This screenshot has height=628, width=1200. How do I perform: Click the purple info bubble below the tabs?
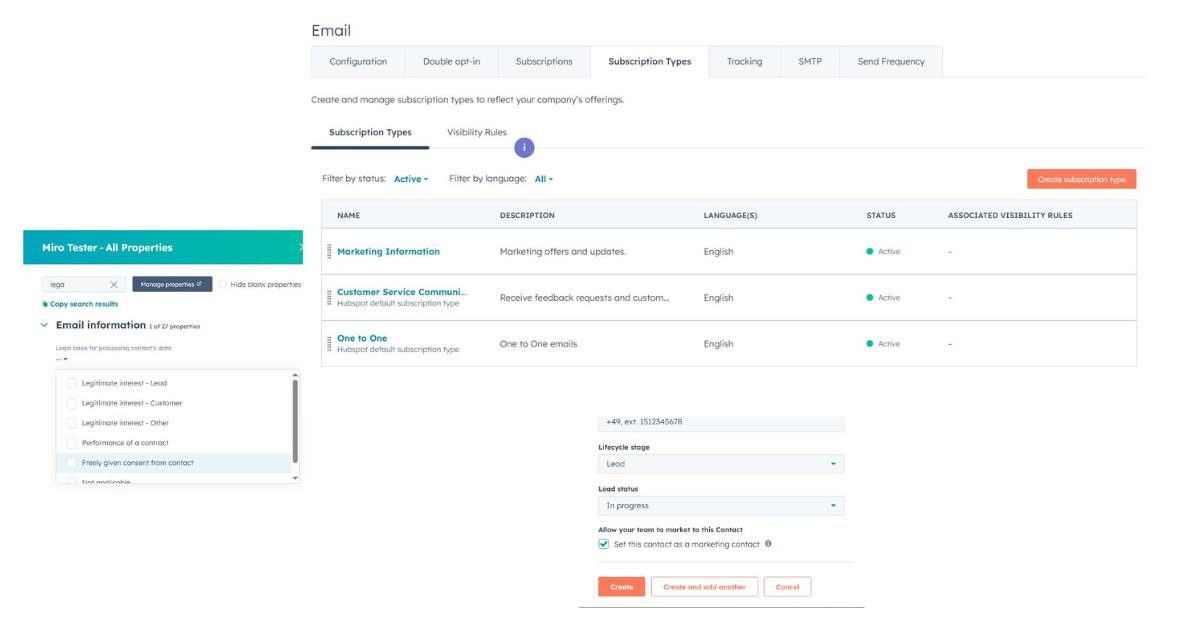click(524, 147)
